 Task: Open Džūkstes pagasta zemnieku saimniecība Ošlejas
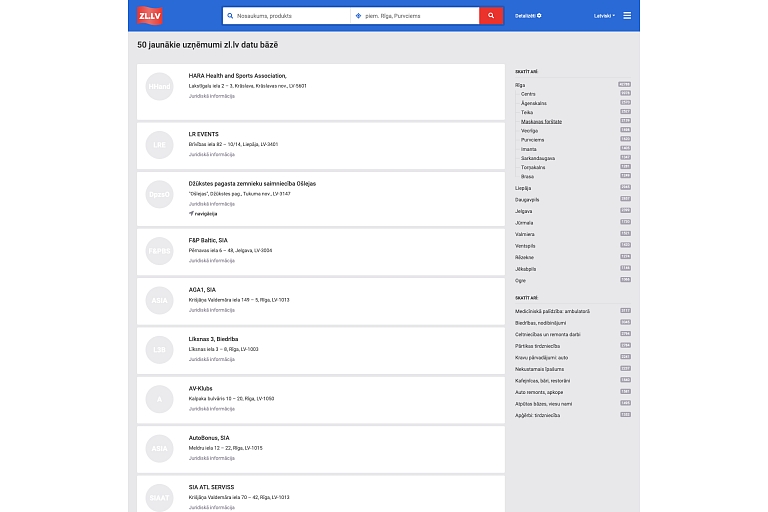pos(252,184)
